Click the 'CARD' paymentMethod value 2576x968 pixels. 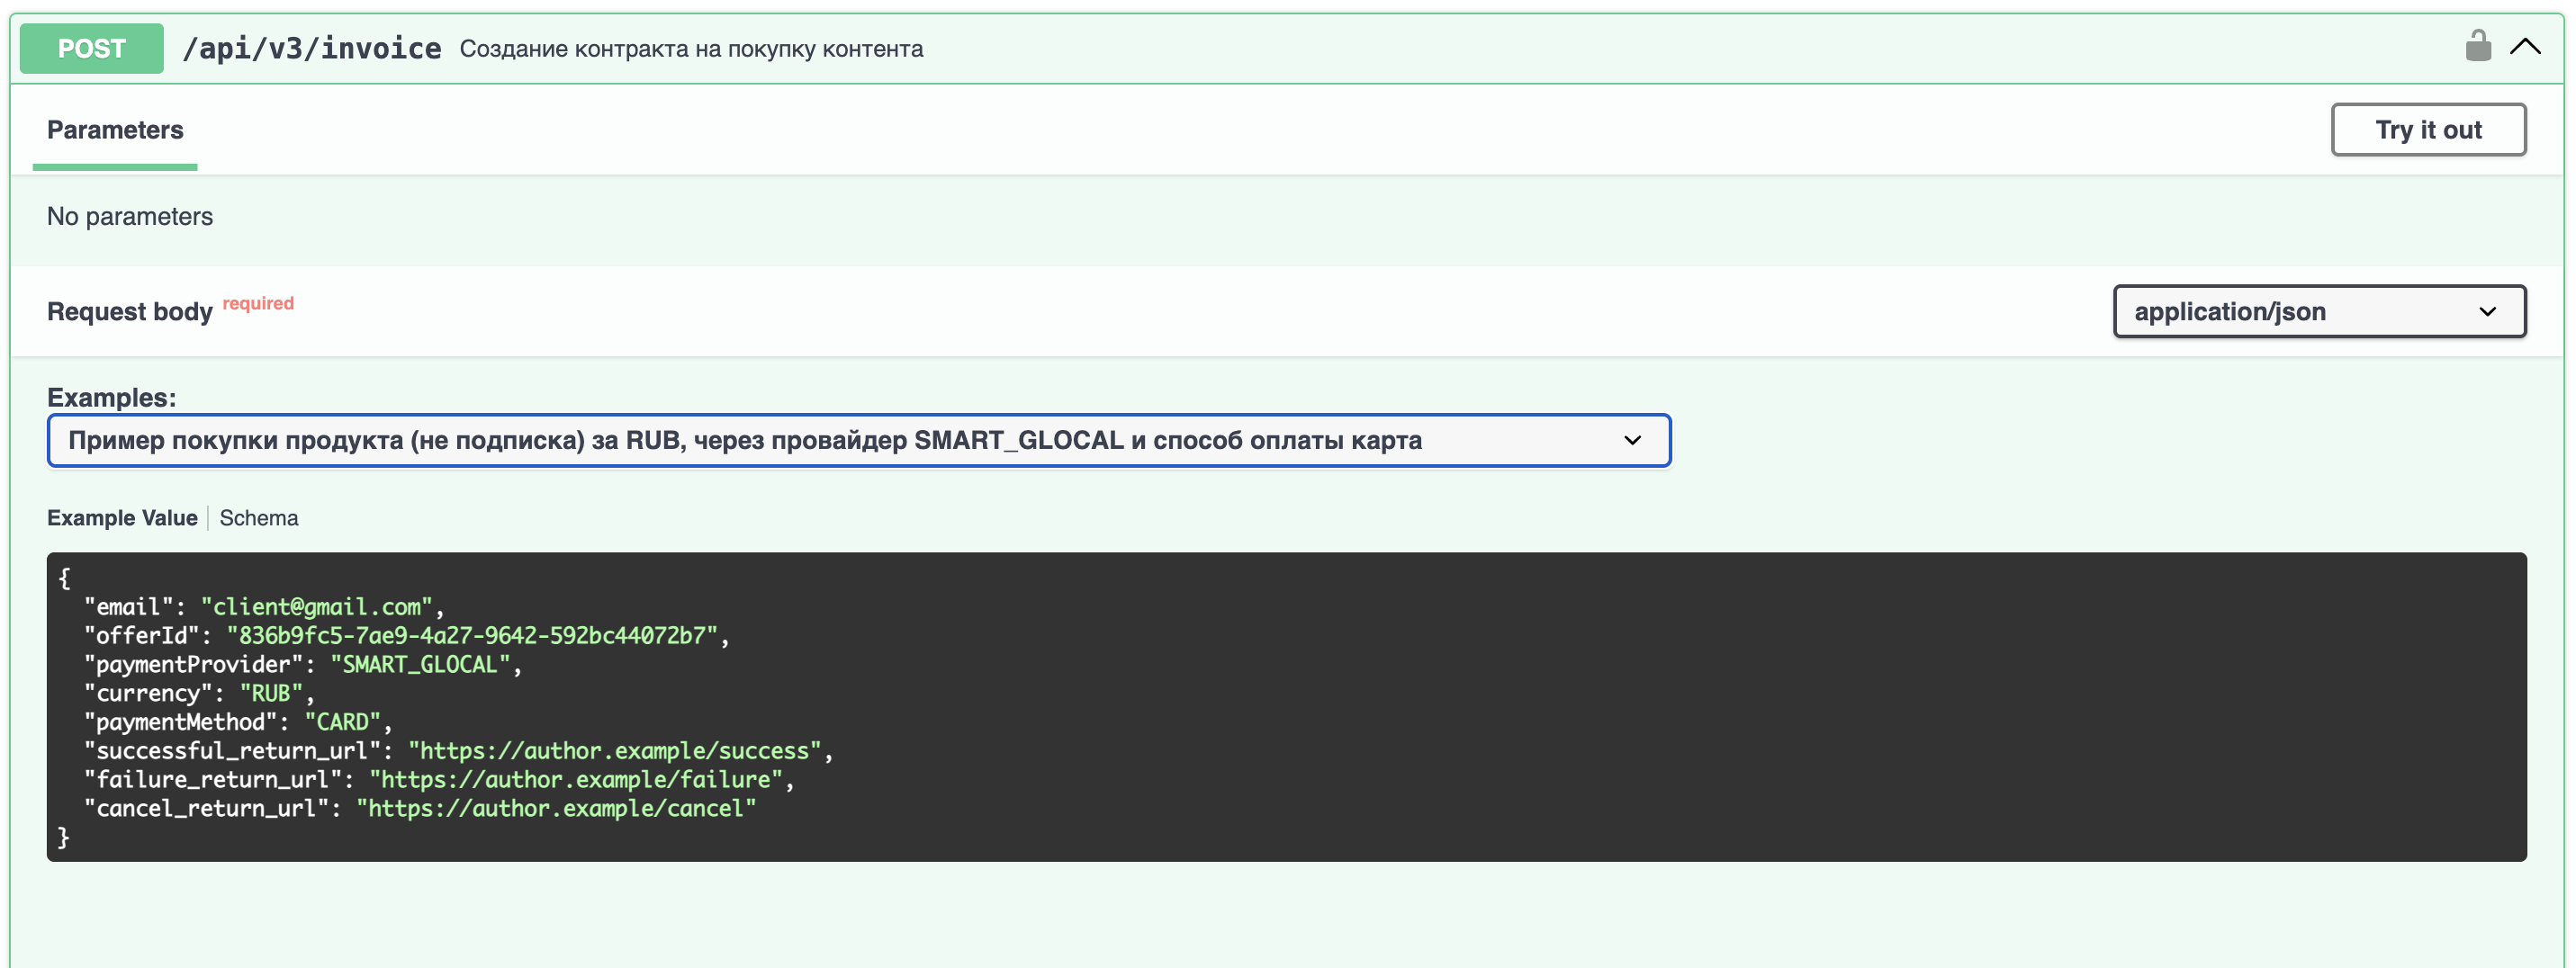(x=343, y=722)
